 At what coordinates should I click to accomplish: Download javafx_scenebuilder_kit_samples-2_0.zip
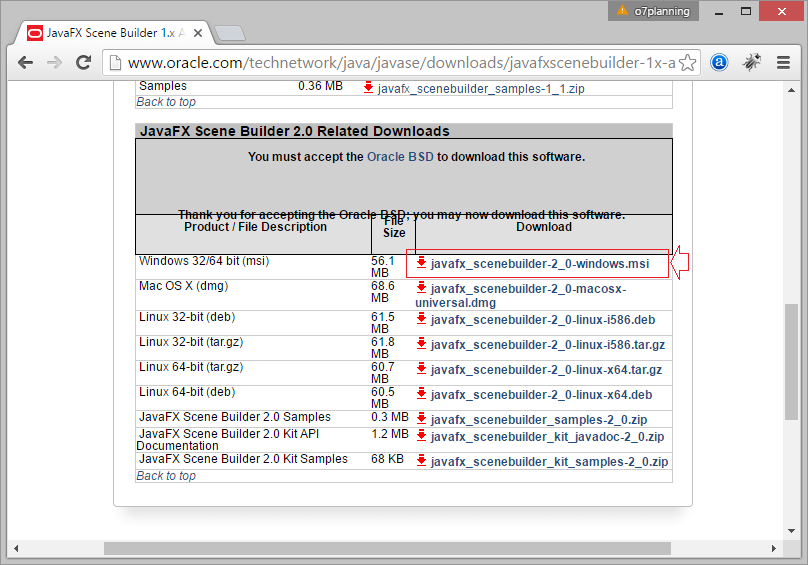(549, 462)
